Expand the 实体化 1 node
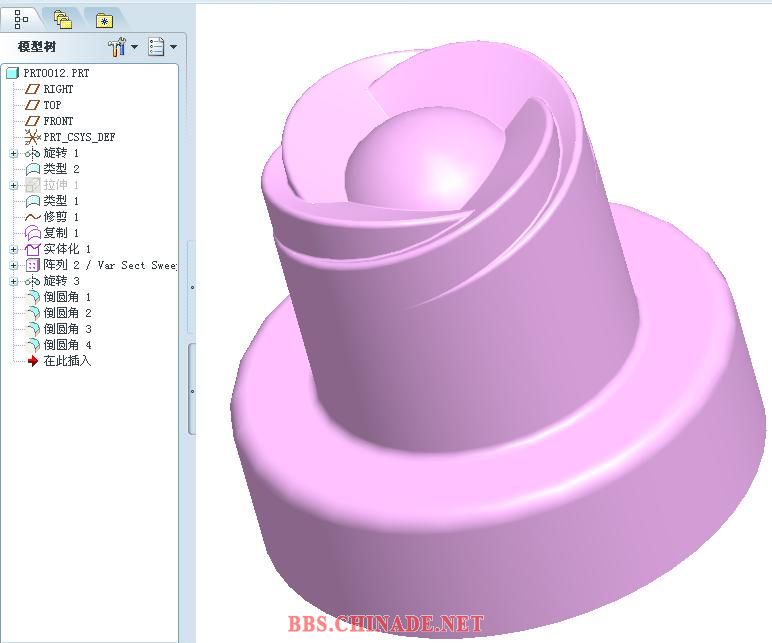772x643 pixels. click(14, 250)
